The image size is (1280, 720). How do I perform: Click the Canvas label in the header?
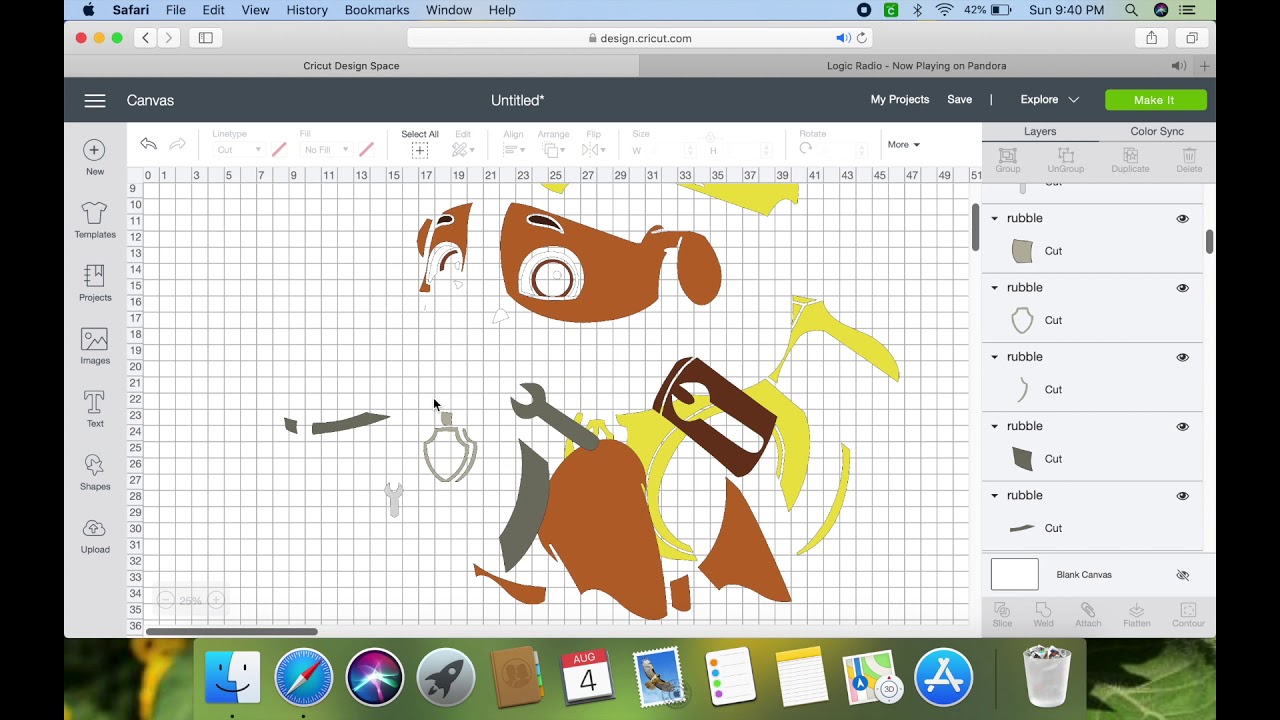[150, 100]
